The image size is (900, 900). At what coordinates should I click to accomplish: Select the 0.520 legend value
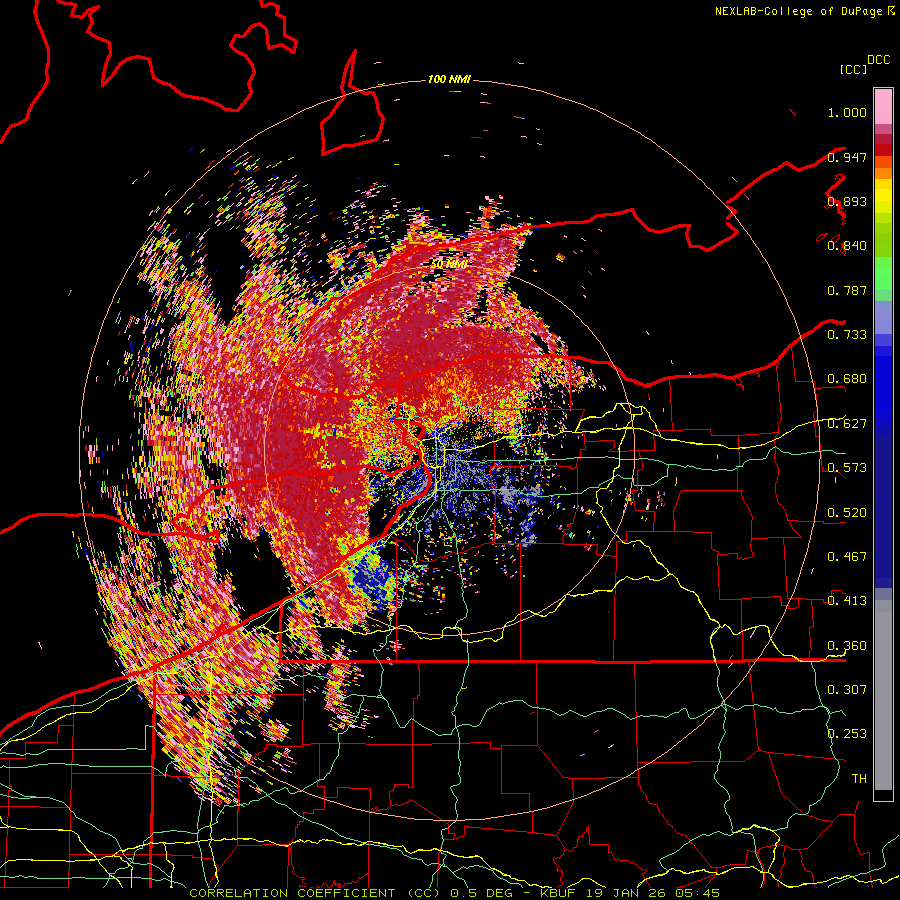coord(847,513)
